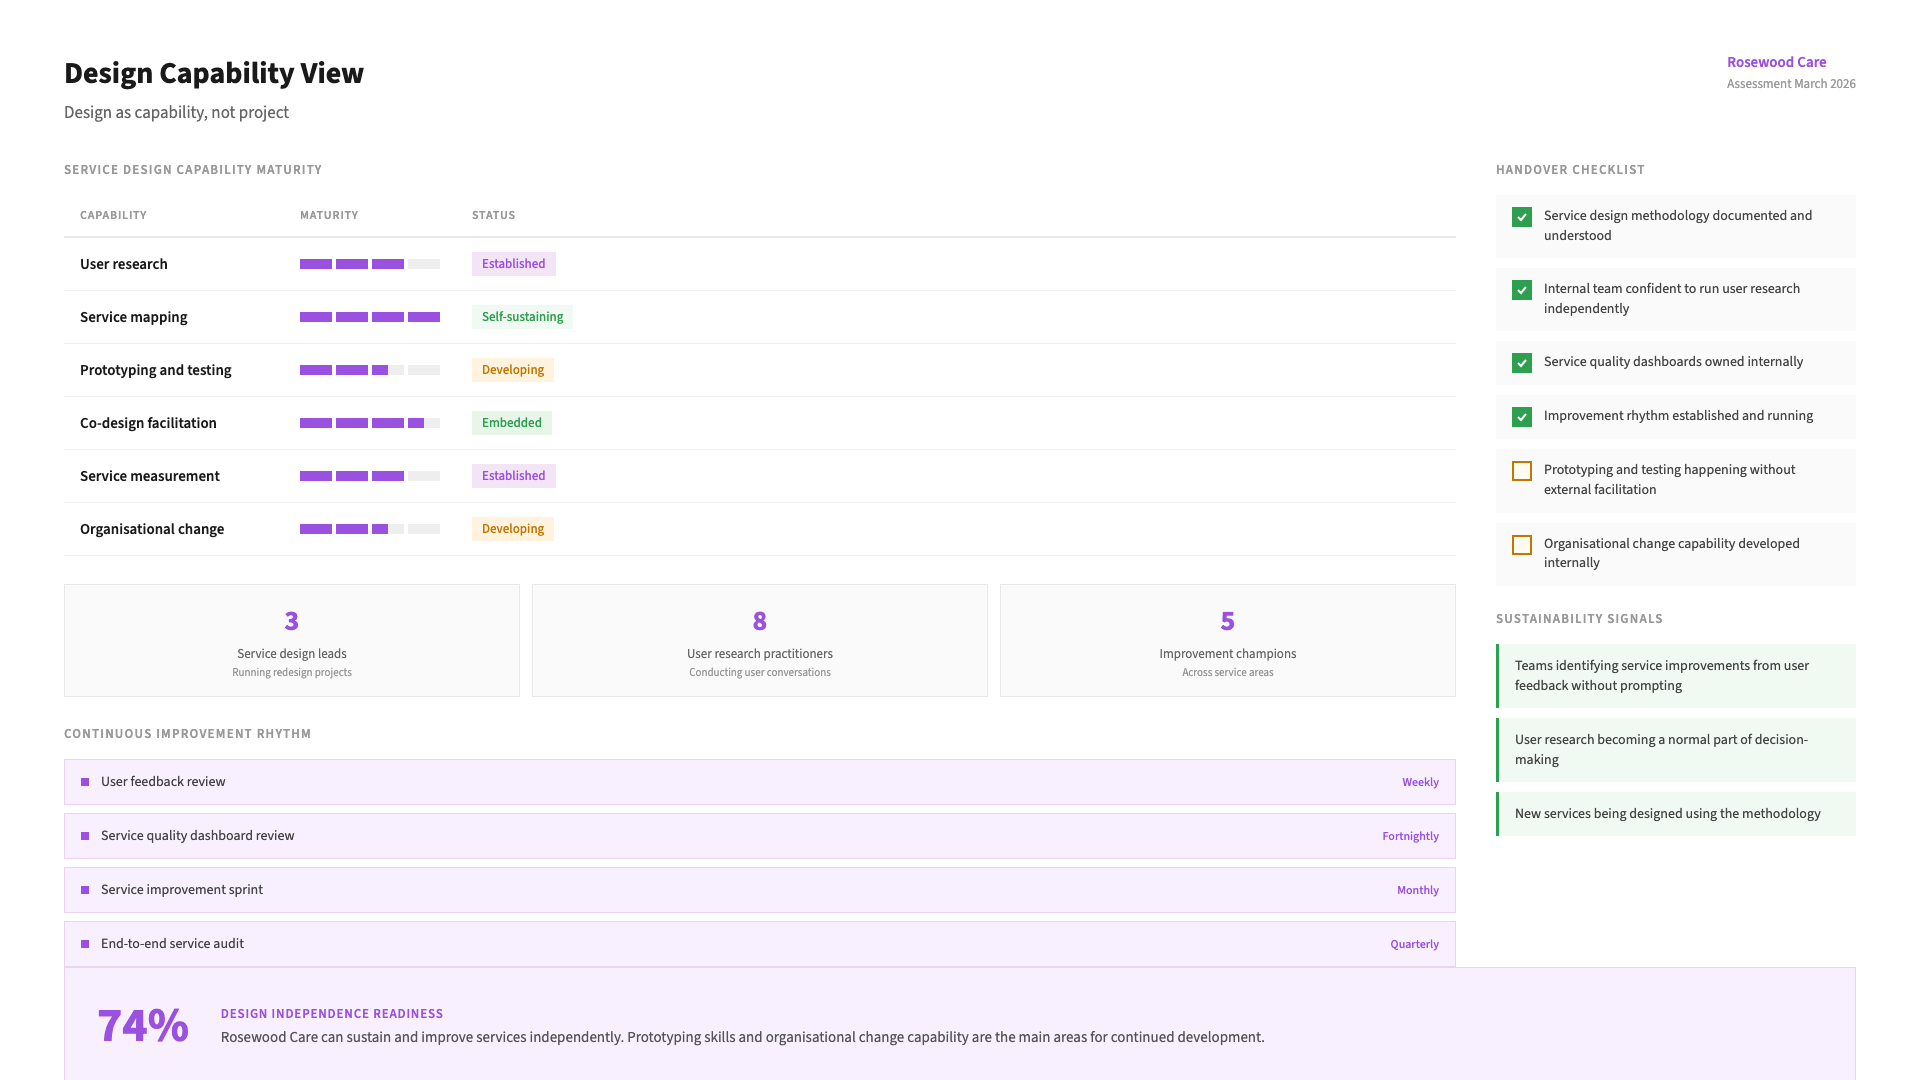Click Developing badge for Organisational change

pos(513,529)
